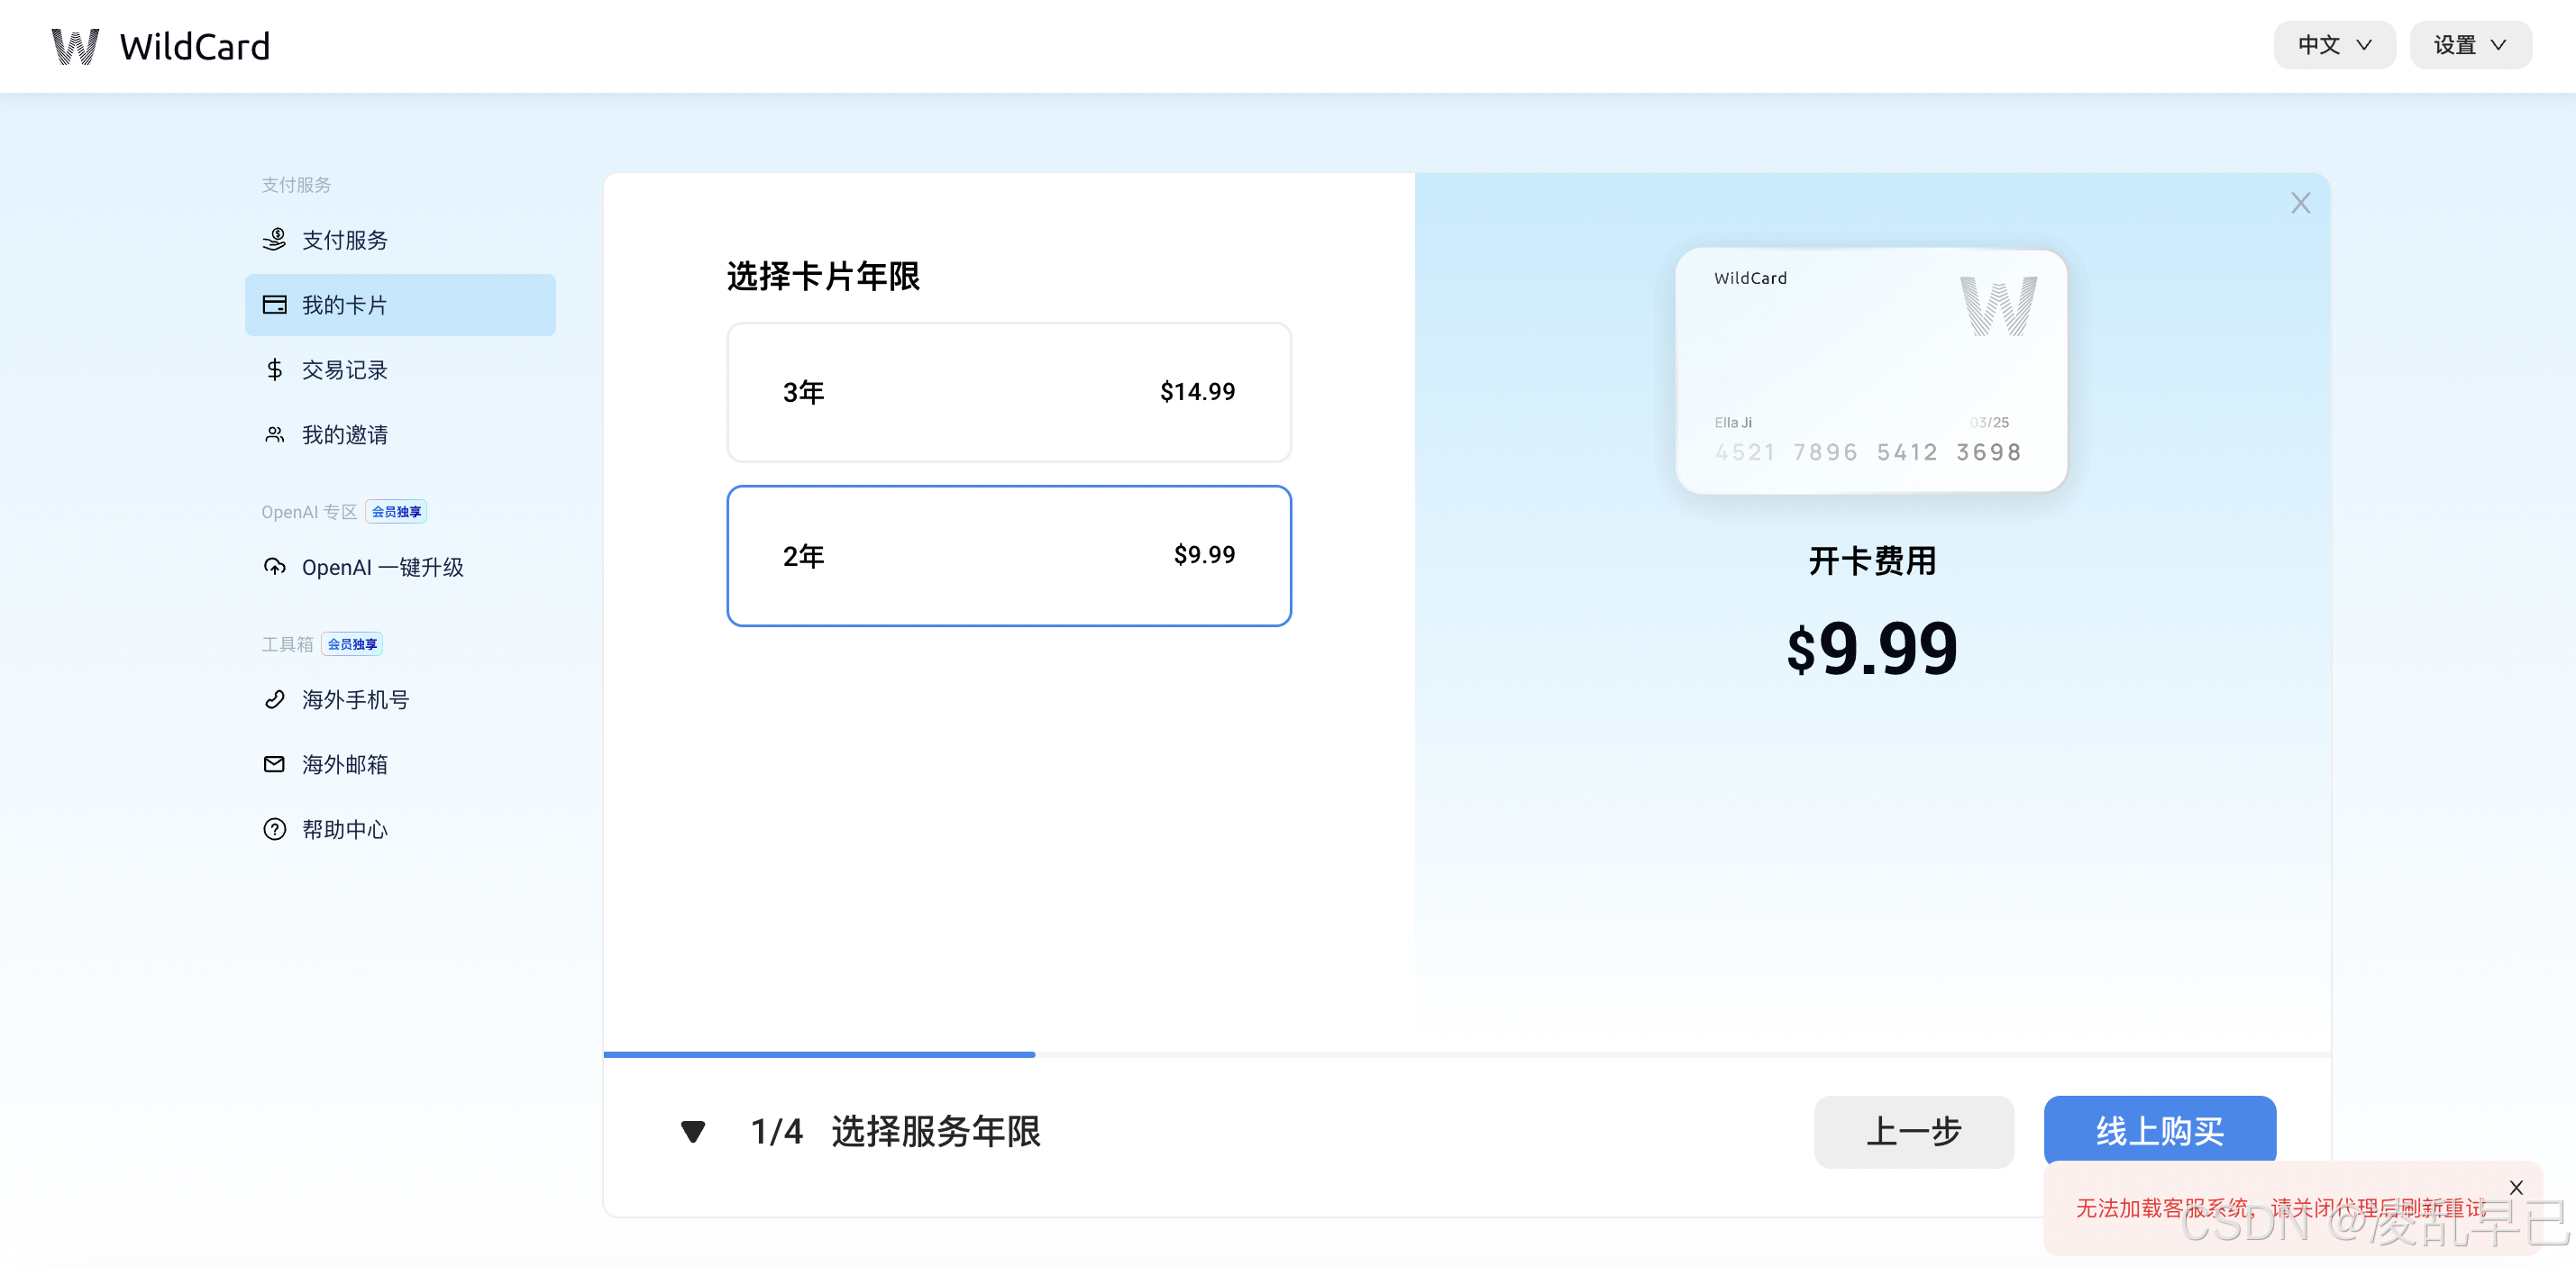Go to 帮助中心 in the sidebar
The height and width of the screenshot is (1267, 2576).
click(344, 830)
